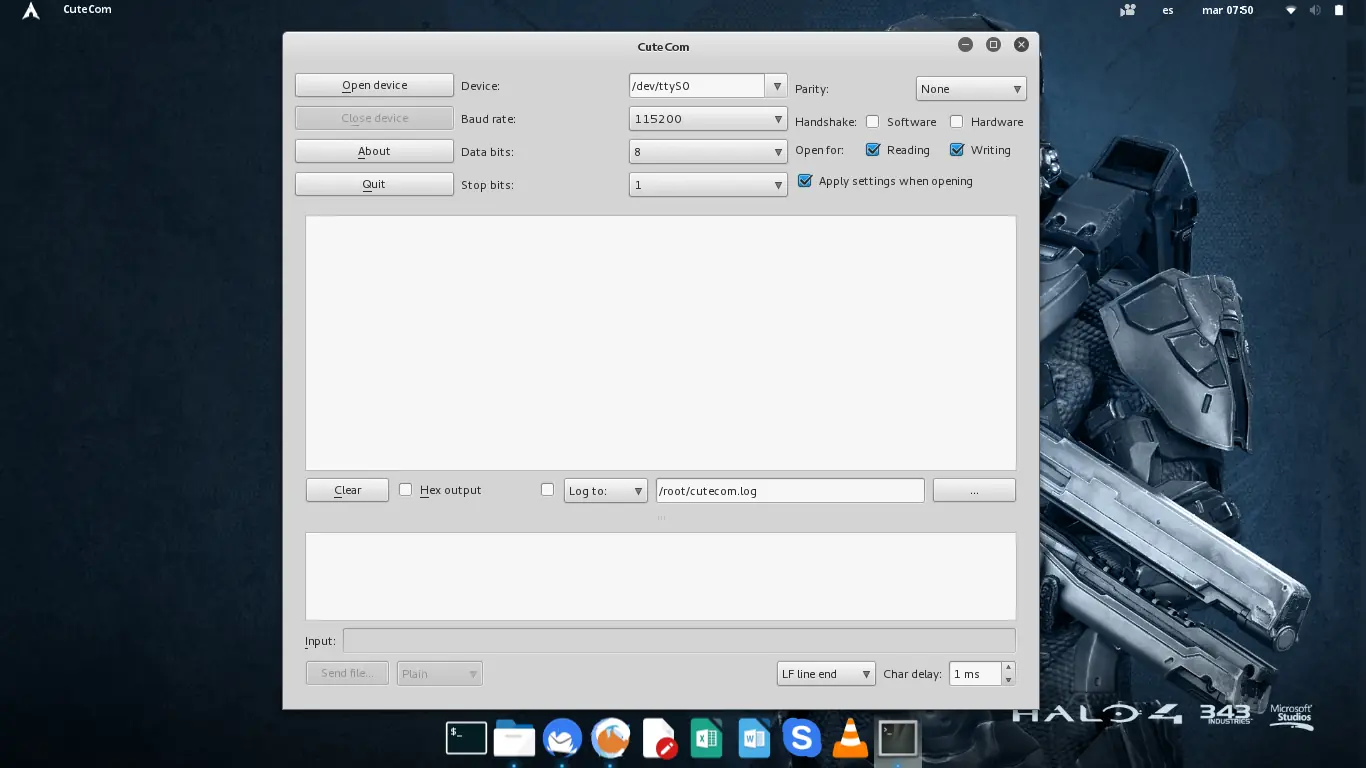1366x768 pixels.
Task: Toggle Apply settings when opening
Action: pos(804,181)
